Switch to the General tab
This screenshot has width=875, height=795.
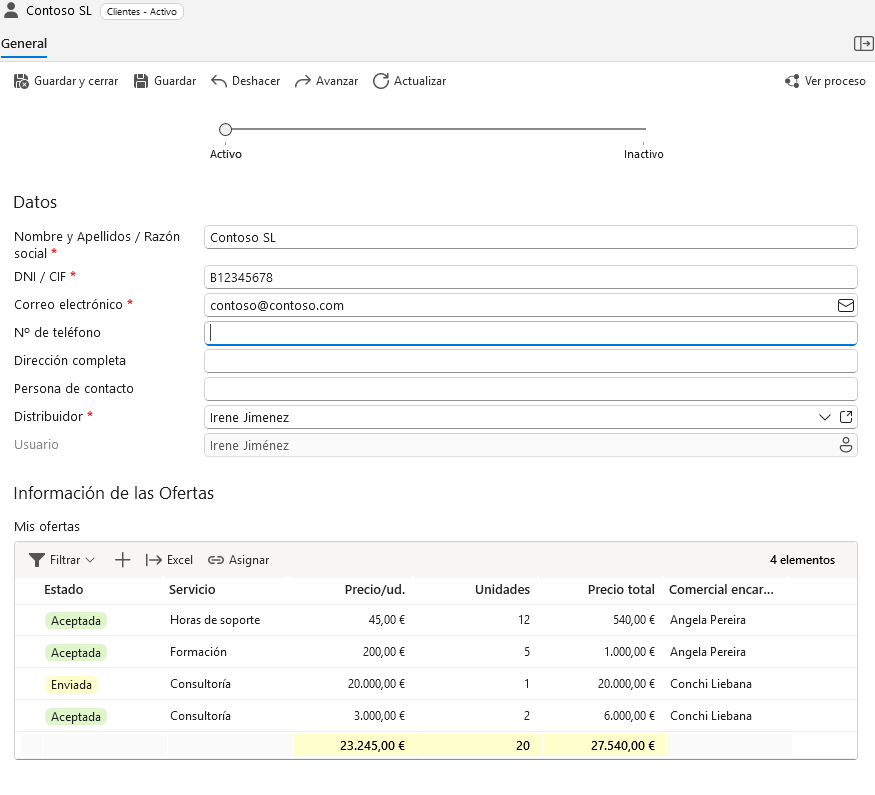(24, 44)
